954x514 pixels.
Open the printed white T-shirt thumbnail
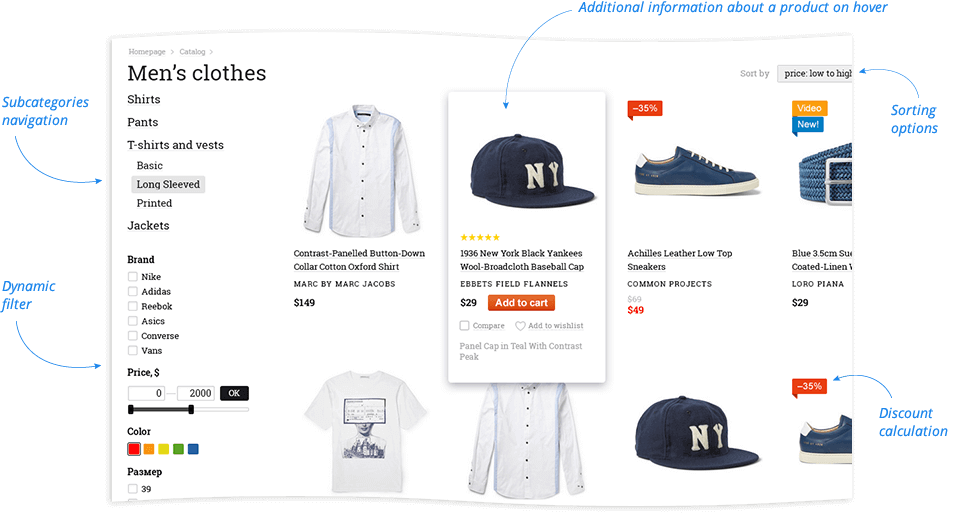click(x=366, y=431)
